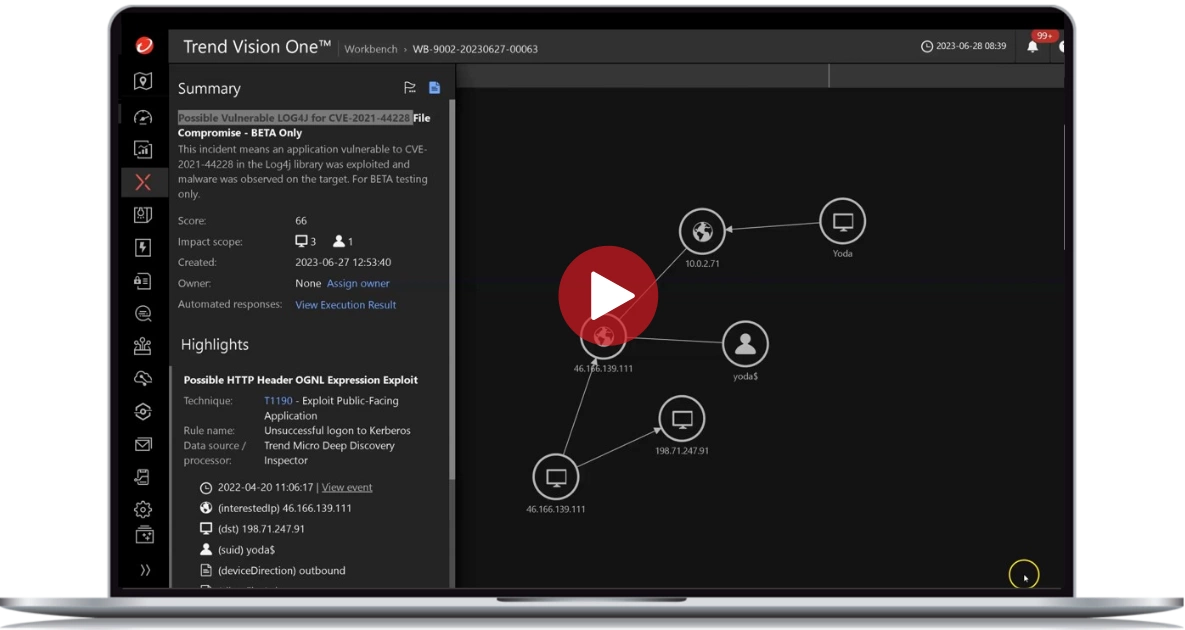This screenshot has width=1185, height=630.
Task: Select the bottom 46.166.139.111 computer node
Action: (555, 477)
